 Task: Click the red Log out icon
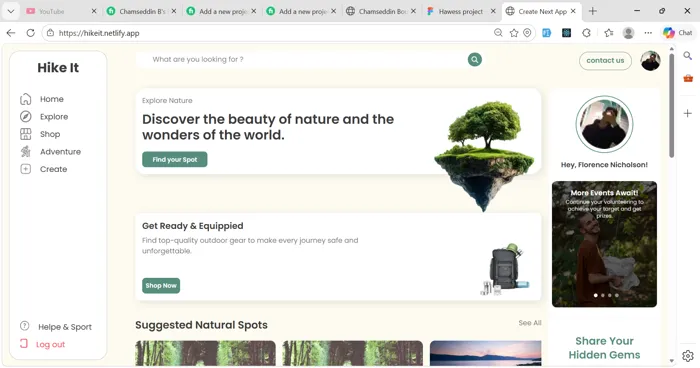coord(24,344)
